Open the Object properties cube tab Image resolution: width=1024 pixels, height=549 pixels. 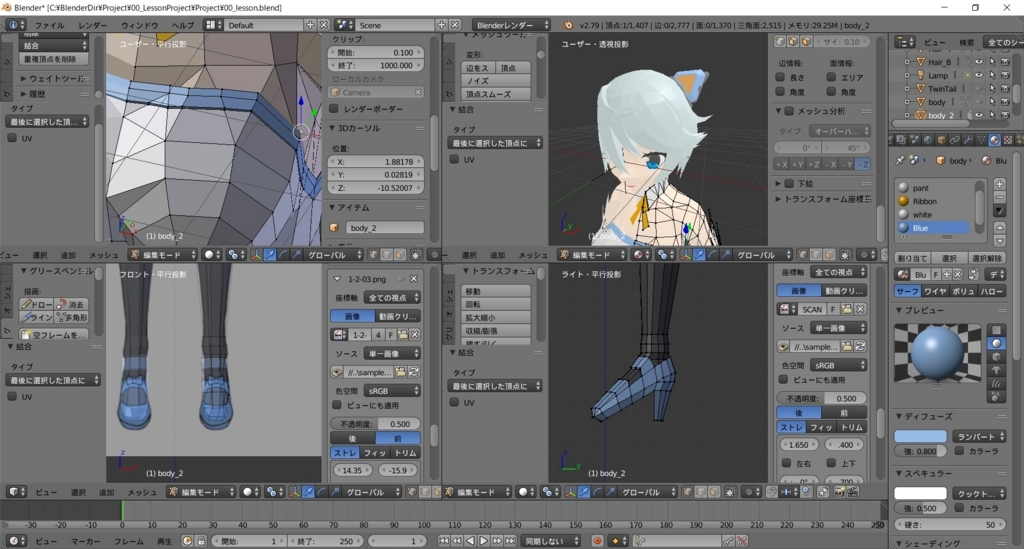[941, 140]
